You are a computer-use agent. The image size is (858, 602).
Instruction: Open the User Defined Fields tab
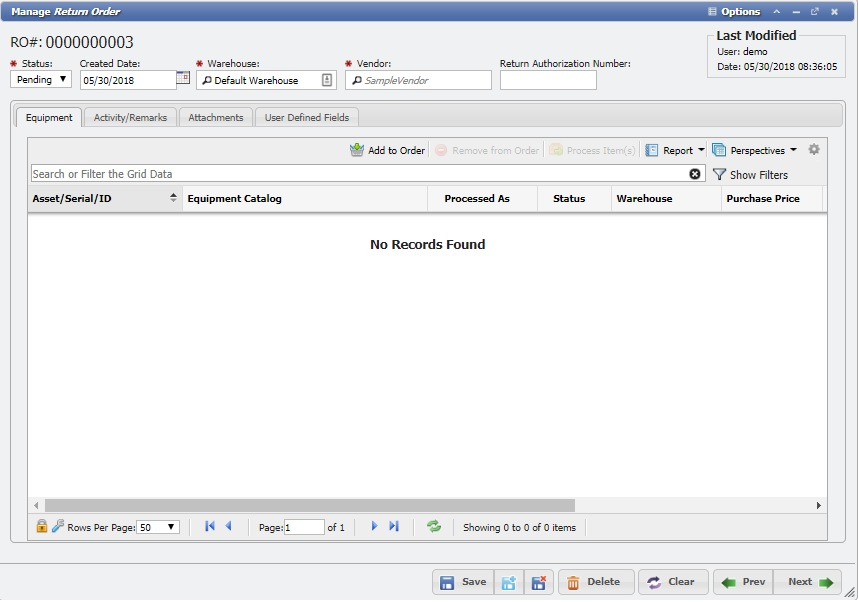(x=307, y=117)
